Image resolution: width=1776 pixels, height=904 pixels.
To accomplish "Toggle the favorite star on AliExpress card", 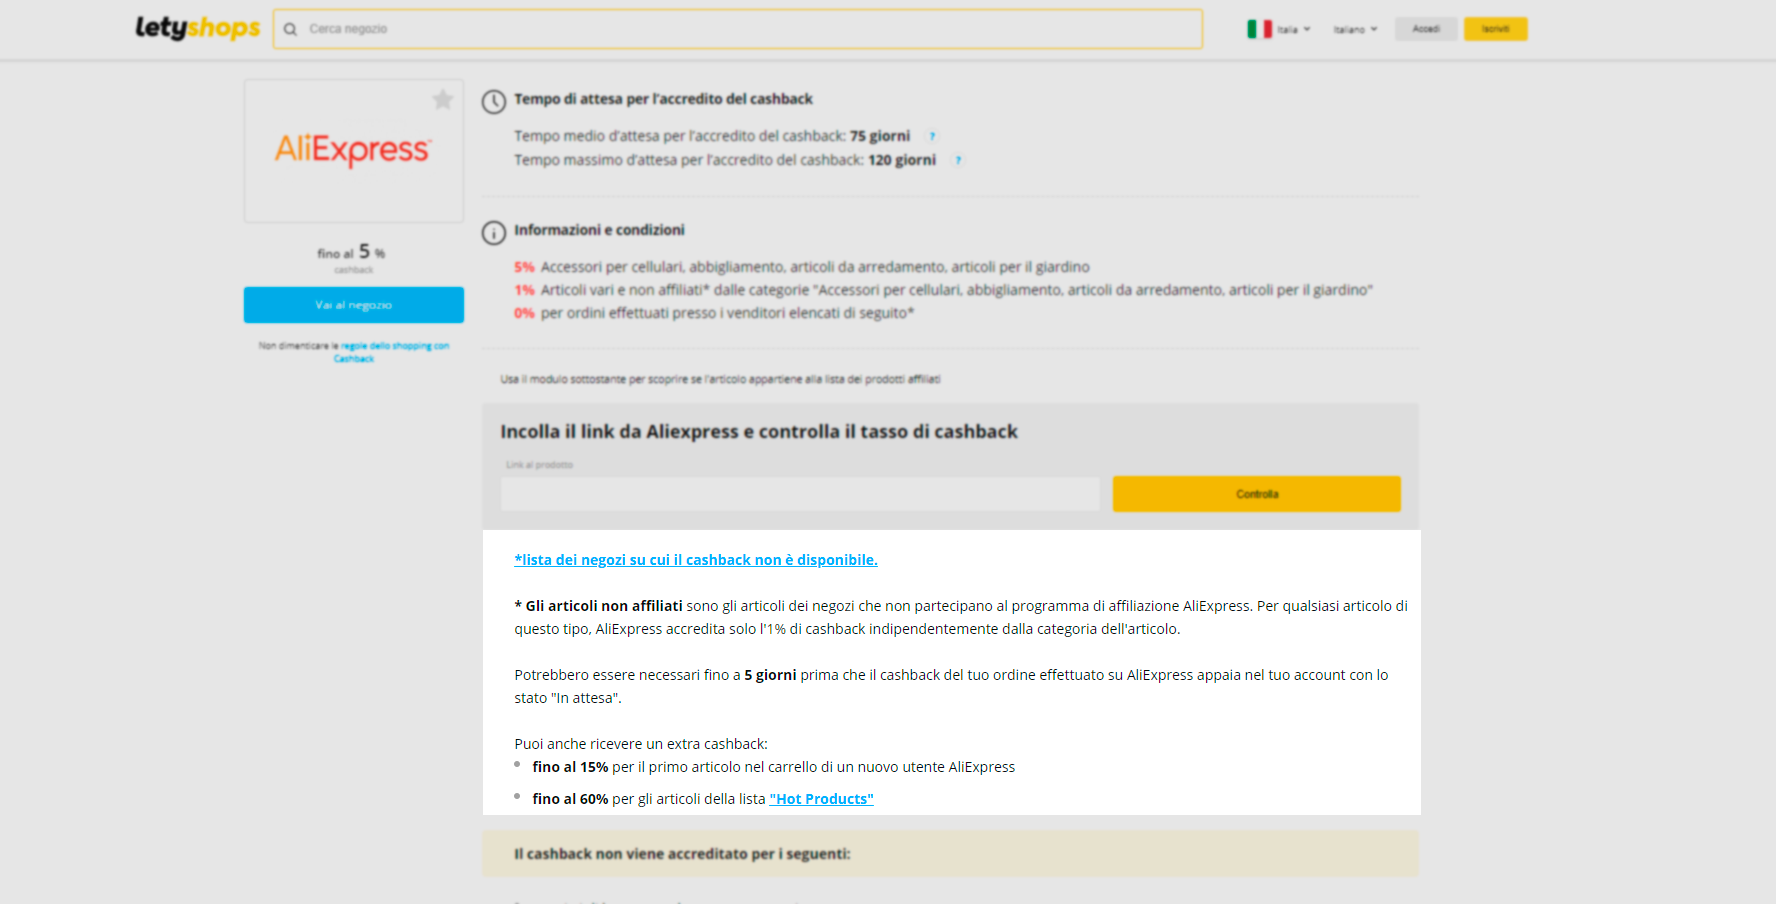I will [x=442, y=99].
